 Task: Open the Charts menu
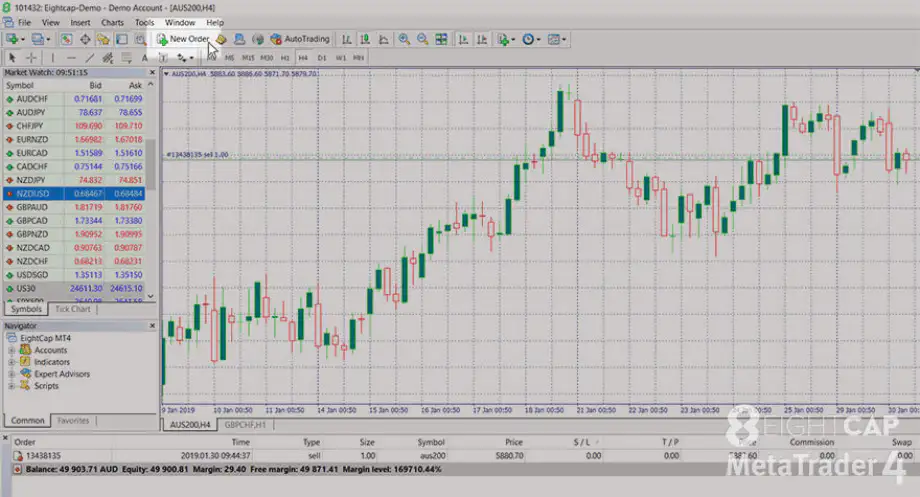click(x=113, y=22)
